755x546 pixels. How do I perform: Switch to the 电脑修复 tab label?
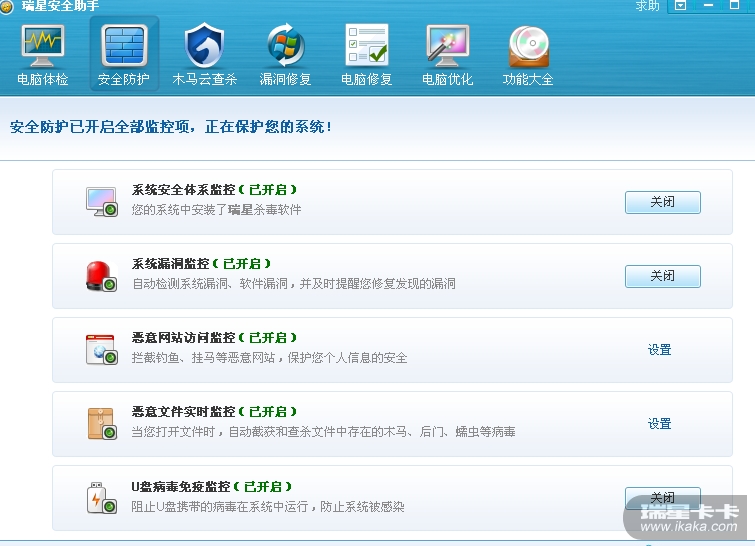(366, 79)
